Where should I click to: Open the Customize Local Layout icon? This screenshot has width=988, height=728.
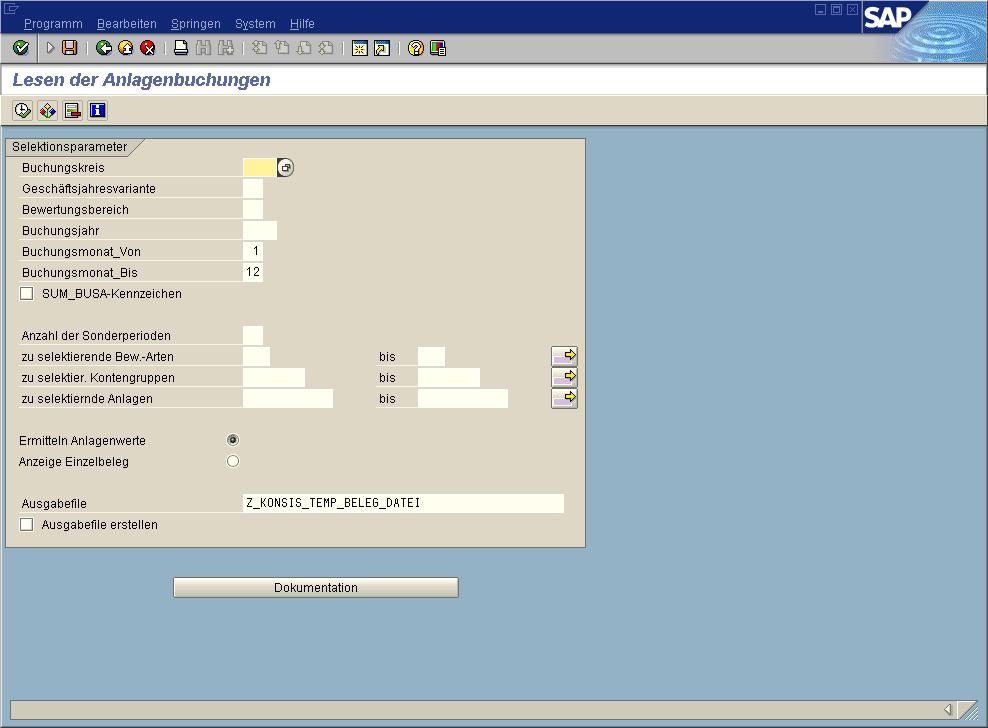pyautogui.click(x=438, y=48)
